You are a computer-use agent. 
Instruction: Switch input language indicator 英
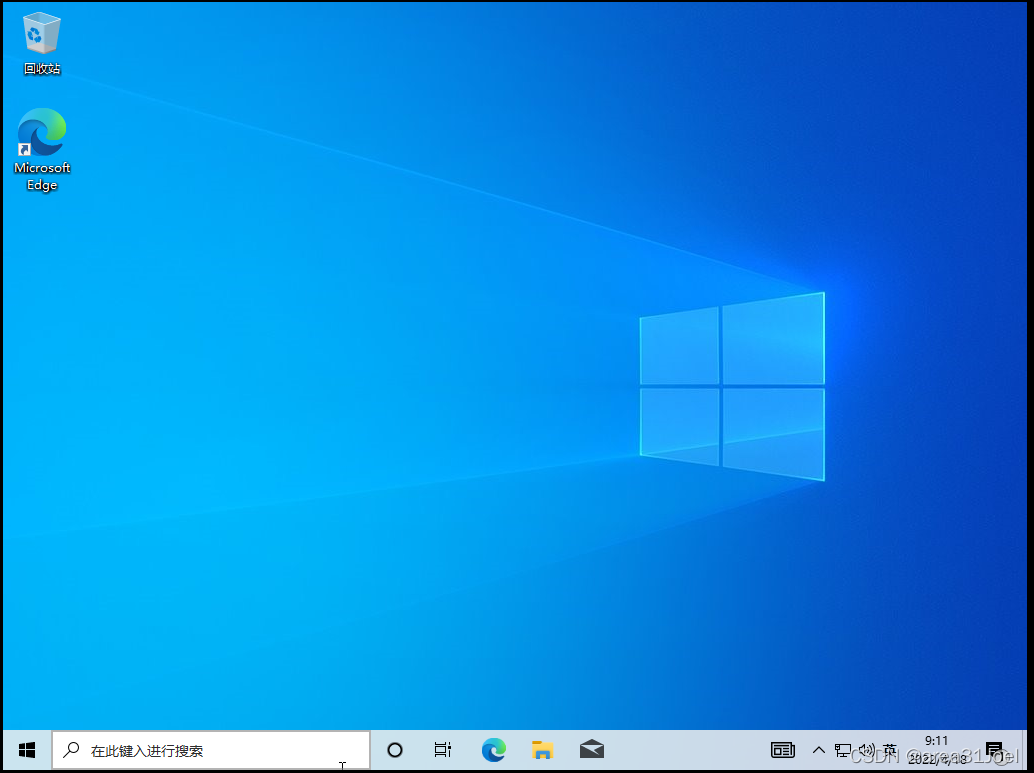coord(890,750)
